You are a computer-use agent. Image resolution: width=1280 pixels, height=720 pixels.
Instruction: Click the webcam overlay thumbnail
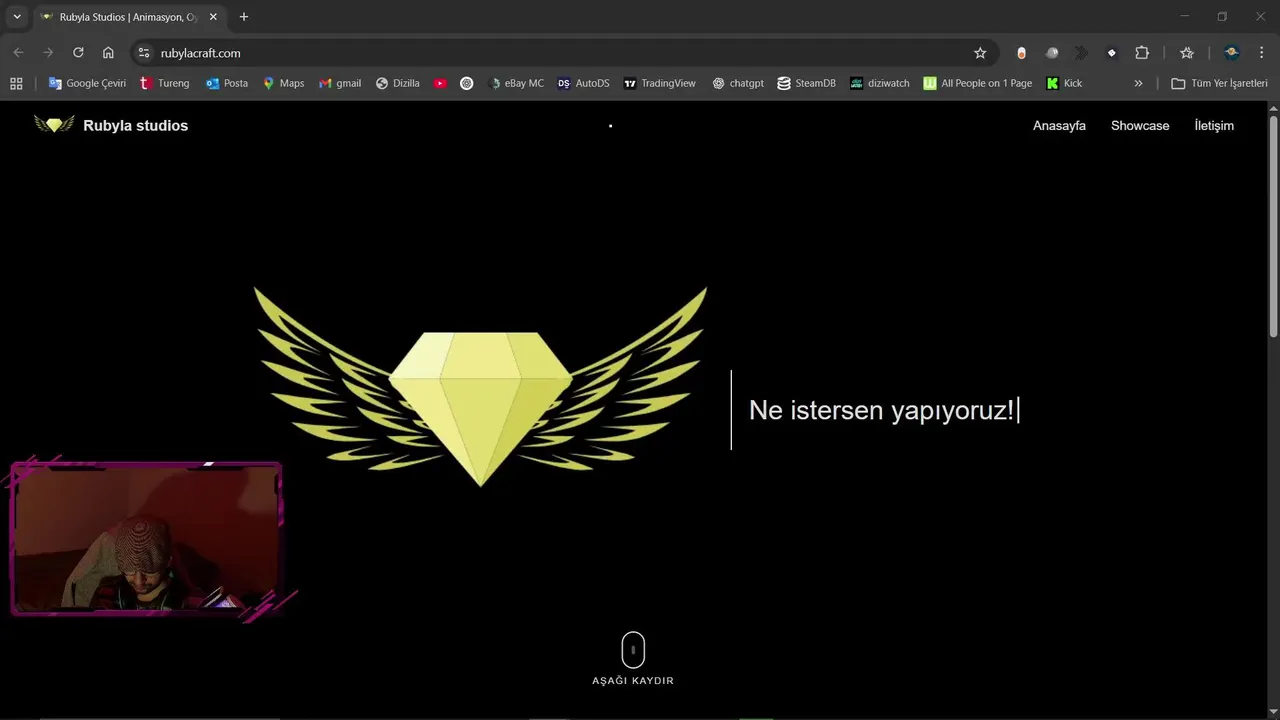click(x=146, y=538)
